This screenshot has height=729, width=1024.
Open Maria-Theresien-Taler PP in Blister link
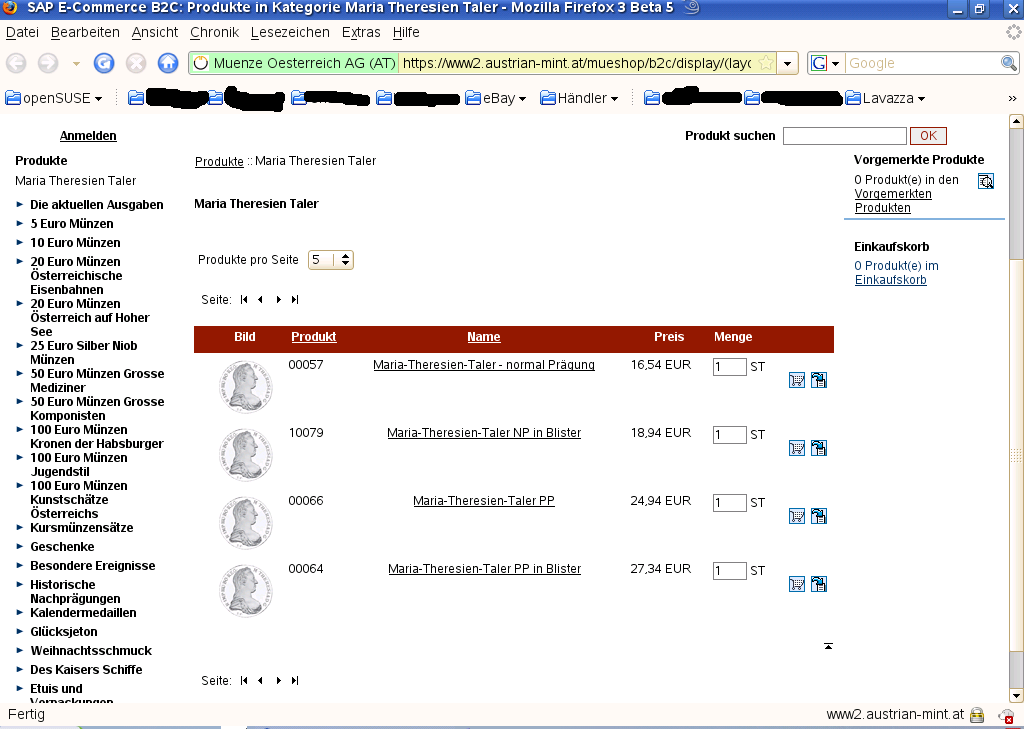click(485, 569)
